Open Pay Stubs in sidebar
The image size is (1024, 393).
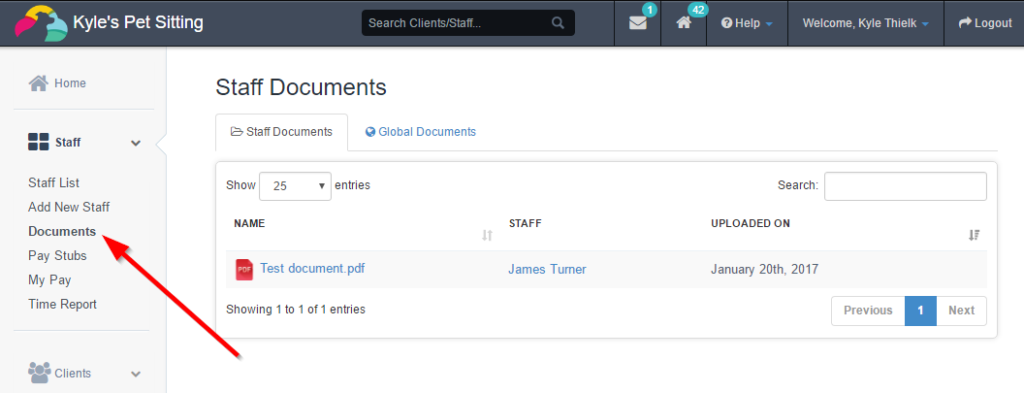pos(57,256)
